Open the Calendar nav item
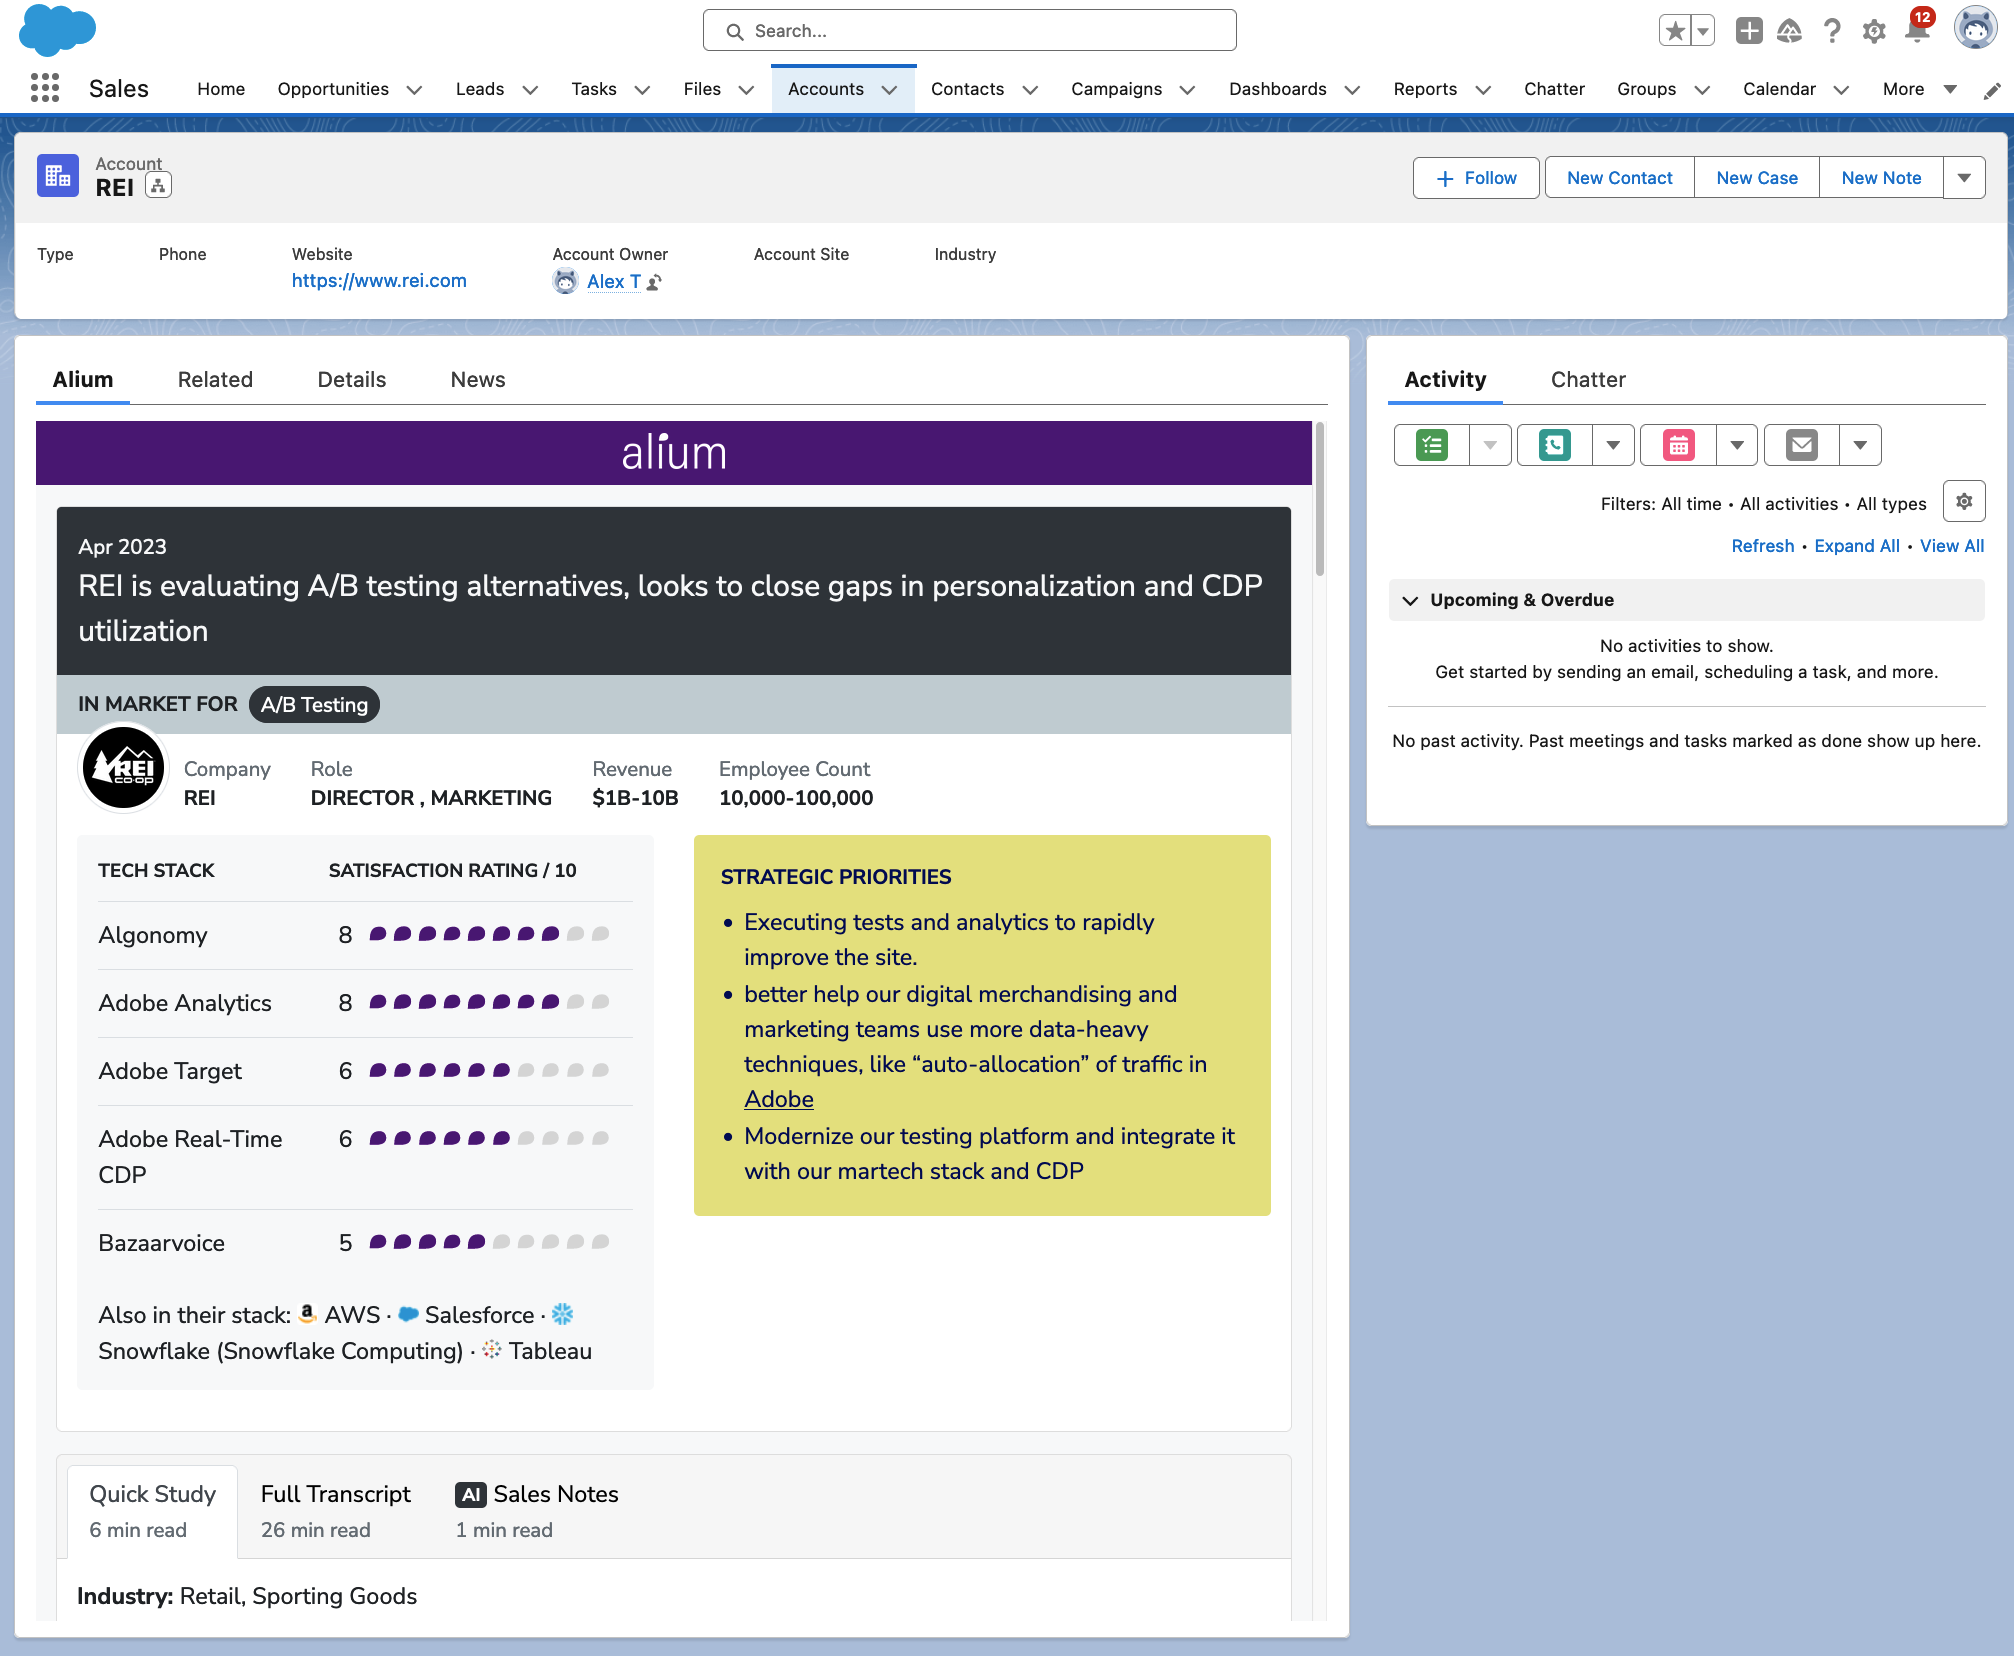The height and width of the screenshot is (1656, 2014). point(1779,89)
